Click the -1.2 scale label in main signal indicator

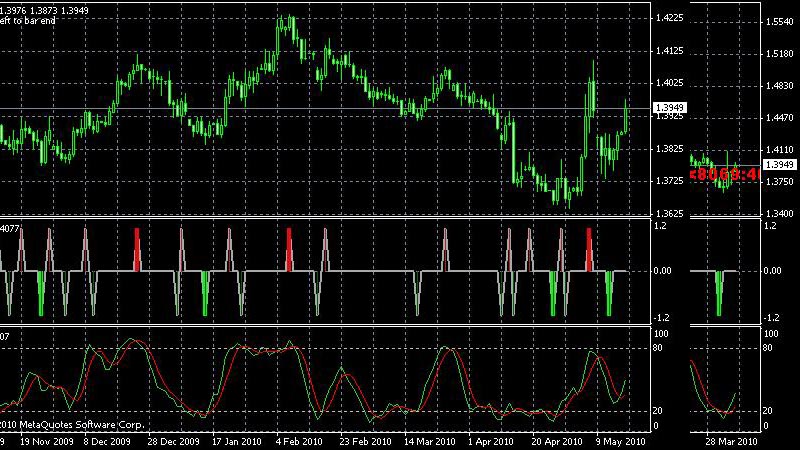tap(662, 318)
